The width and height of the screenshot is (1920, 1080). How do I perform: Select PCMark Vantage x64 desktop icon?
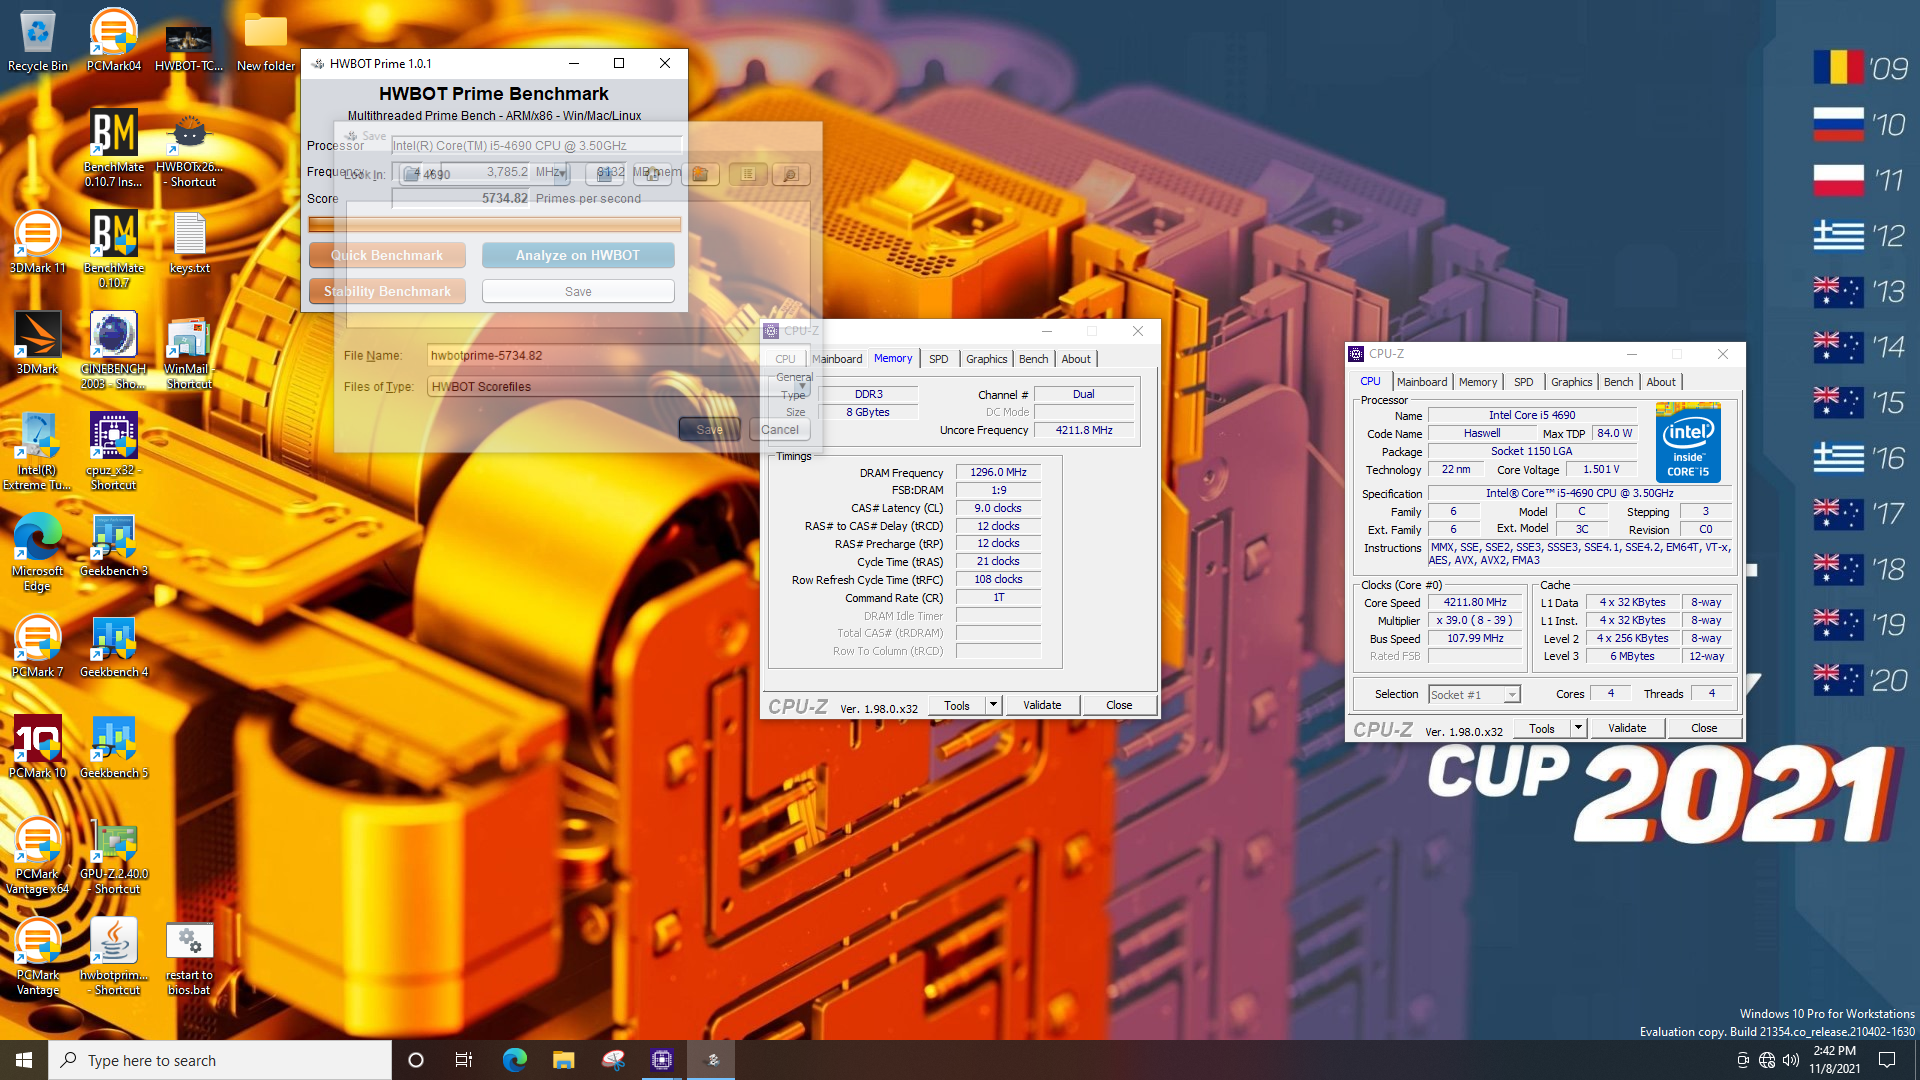click(x=38, y=855)
